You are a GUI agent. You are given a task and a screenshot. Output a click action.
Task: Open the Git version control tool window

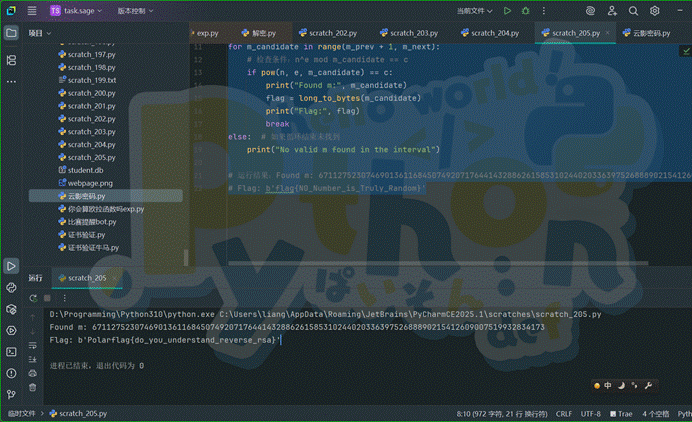pos(11,394)
